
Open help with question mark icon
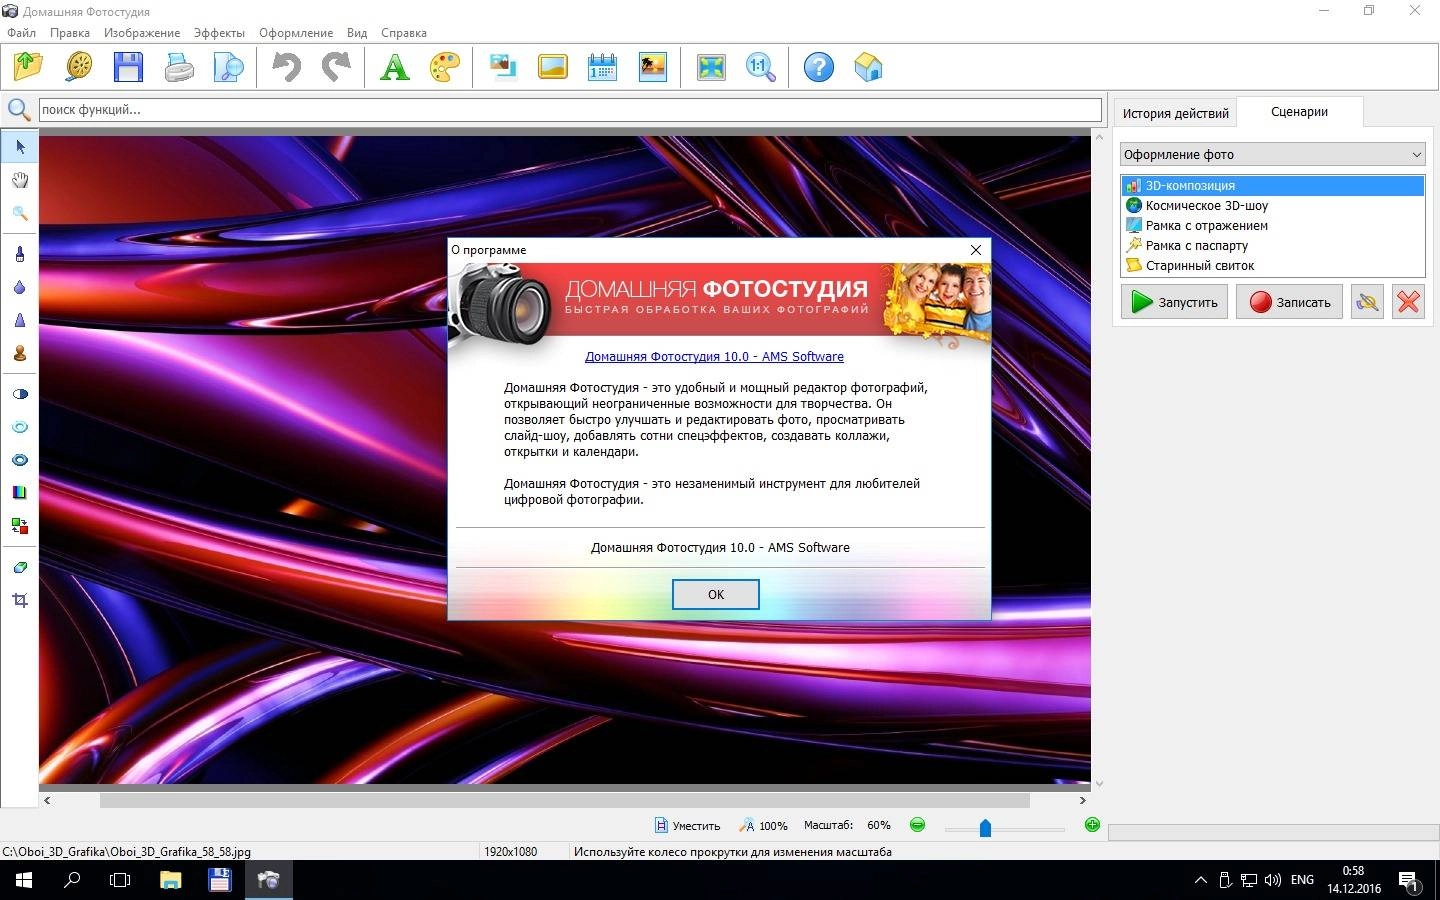(819, 67)
